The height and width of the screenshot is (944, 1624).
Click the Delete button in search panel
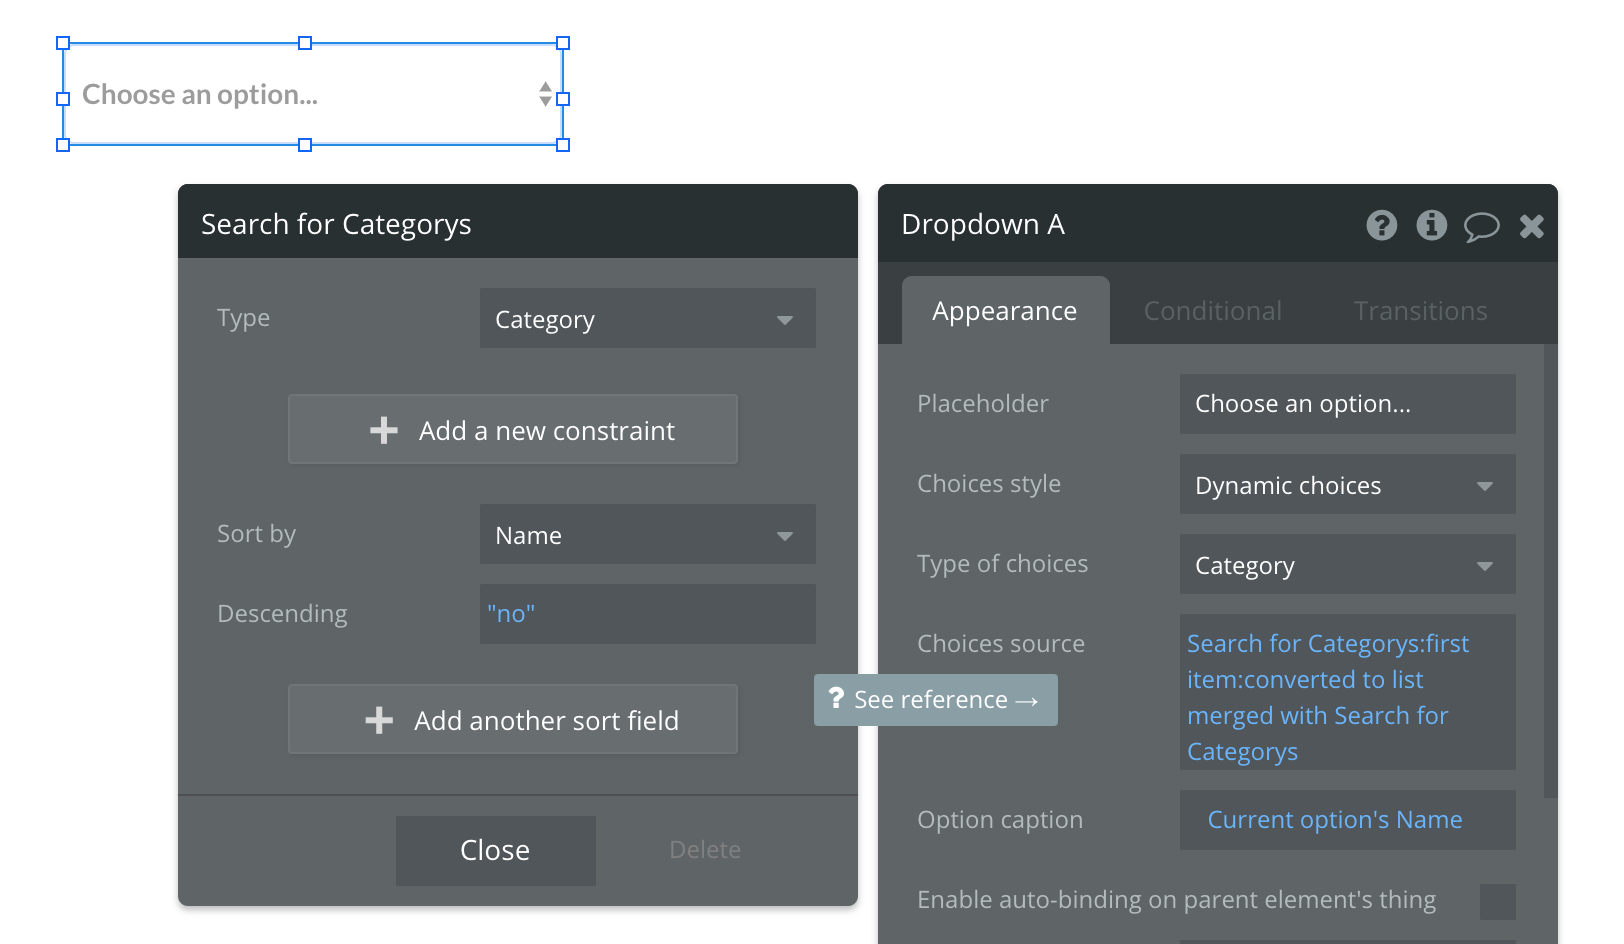[x=705, y=850]
